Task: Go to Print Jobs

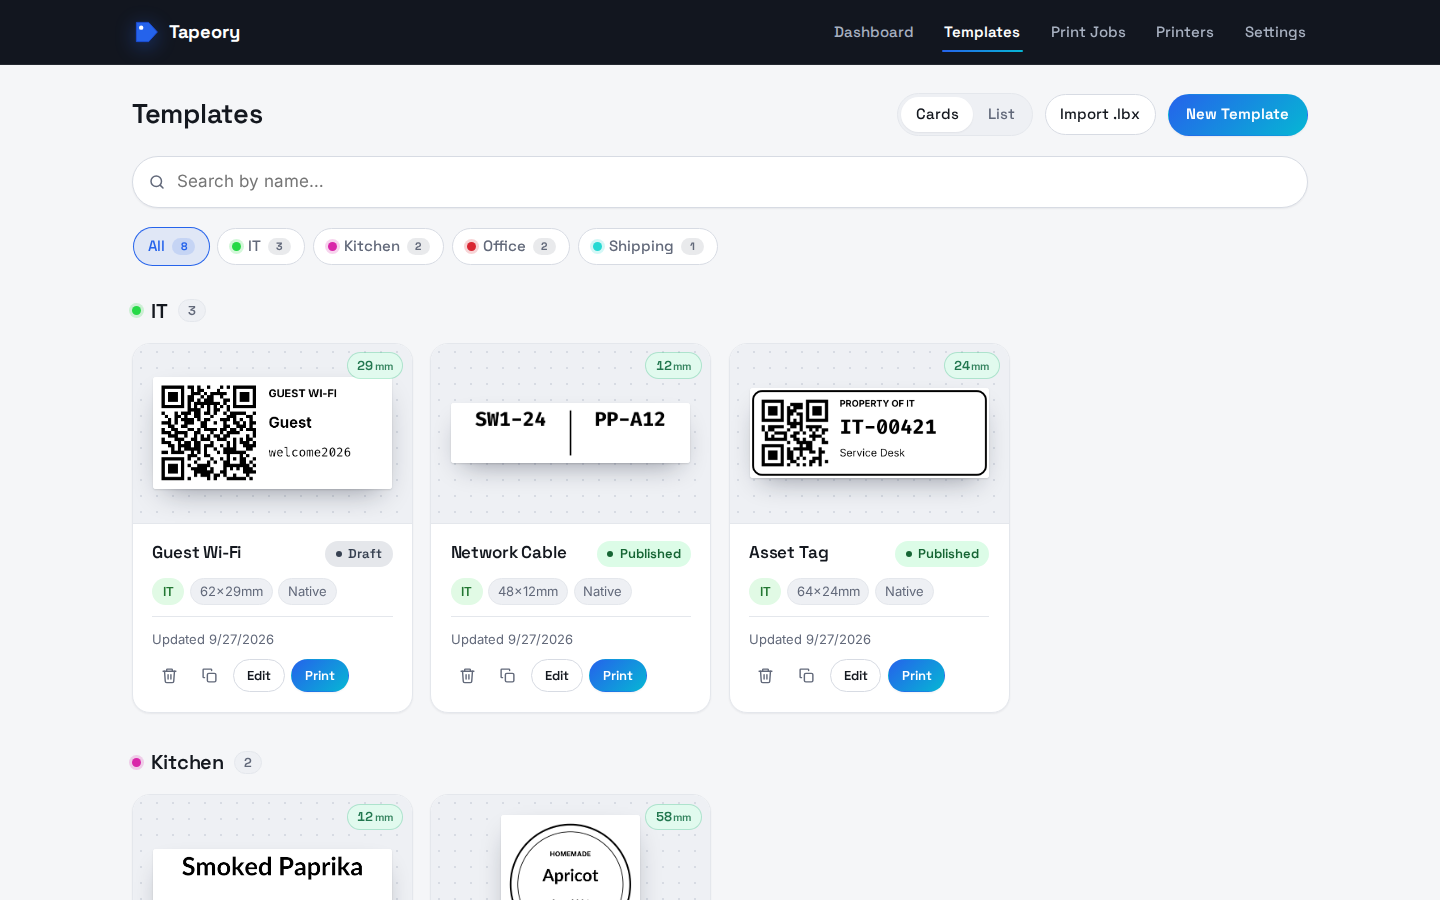Action: click(x=1088, y=32)
